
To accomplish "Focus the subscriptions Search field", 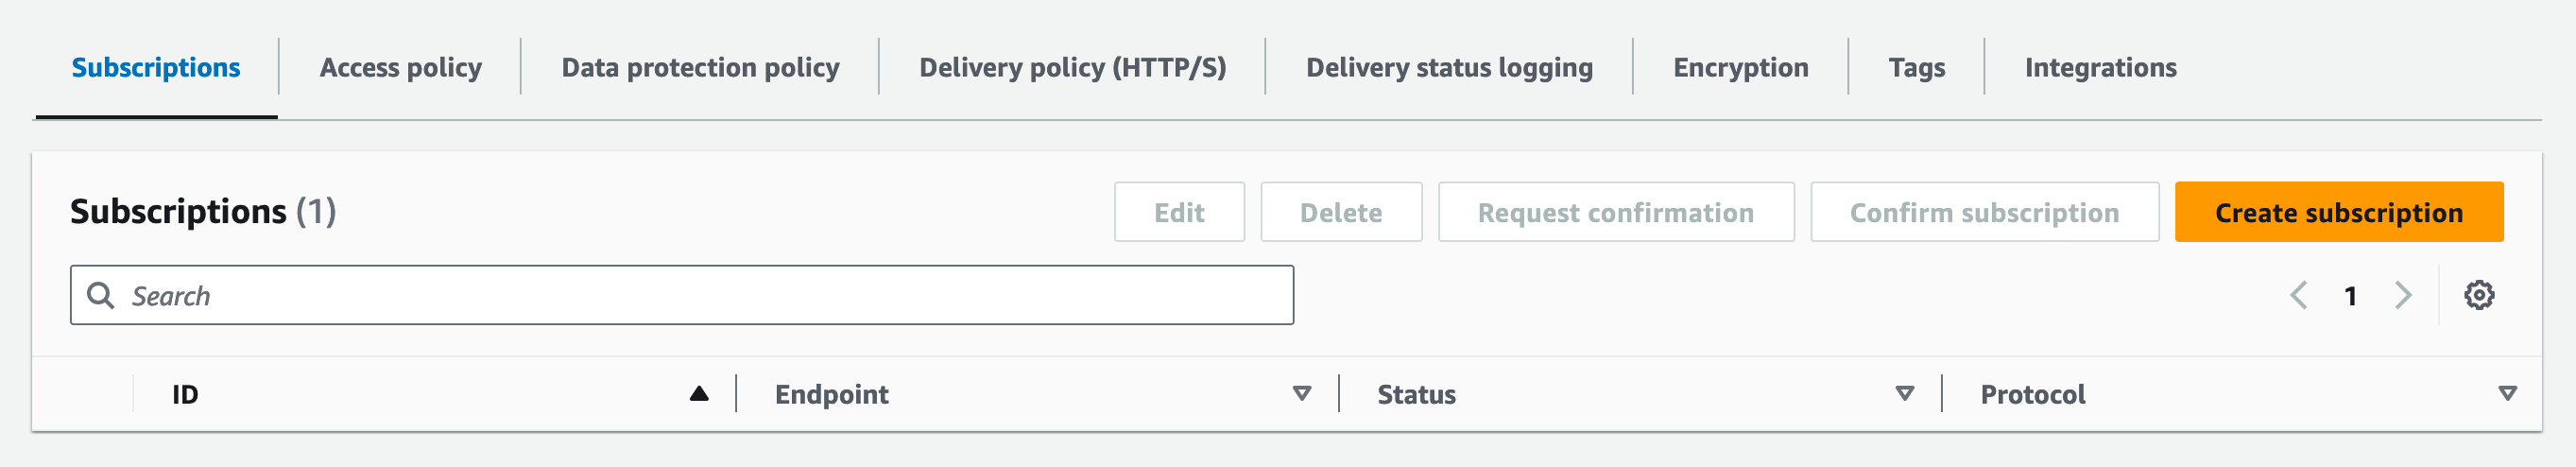I will pyautogui.click(x=682, y=295).
